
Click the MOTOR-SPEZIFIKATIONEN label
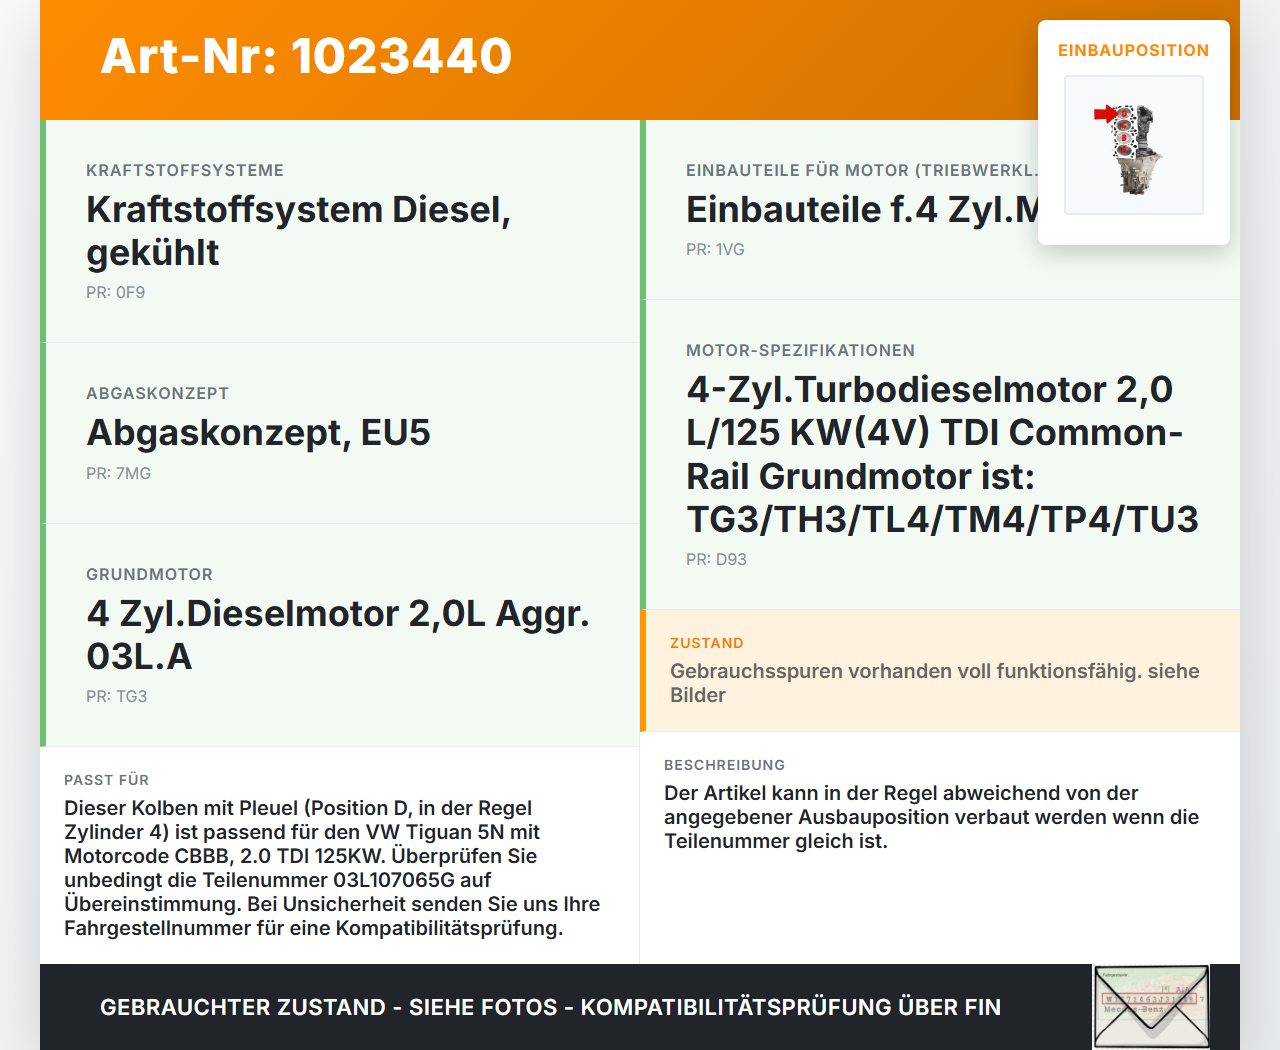point(800,350)
